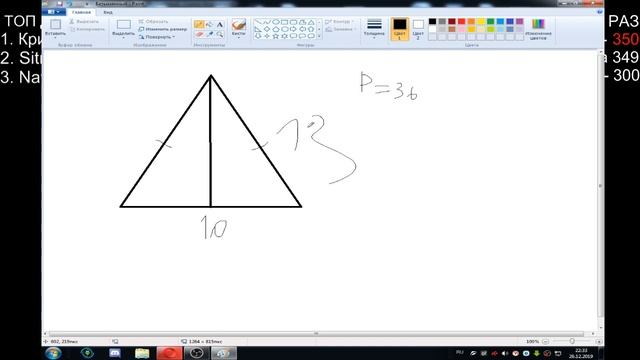Screen dimensions: 640x360
Task: Choose the diamond shape
Action: 267,29
